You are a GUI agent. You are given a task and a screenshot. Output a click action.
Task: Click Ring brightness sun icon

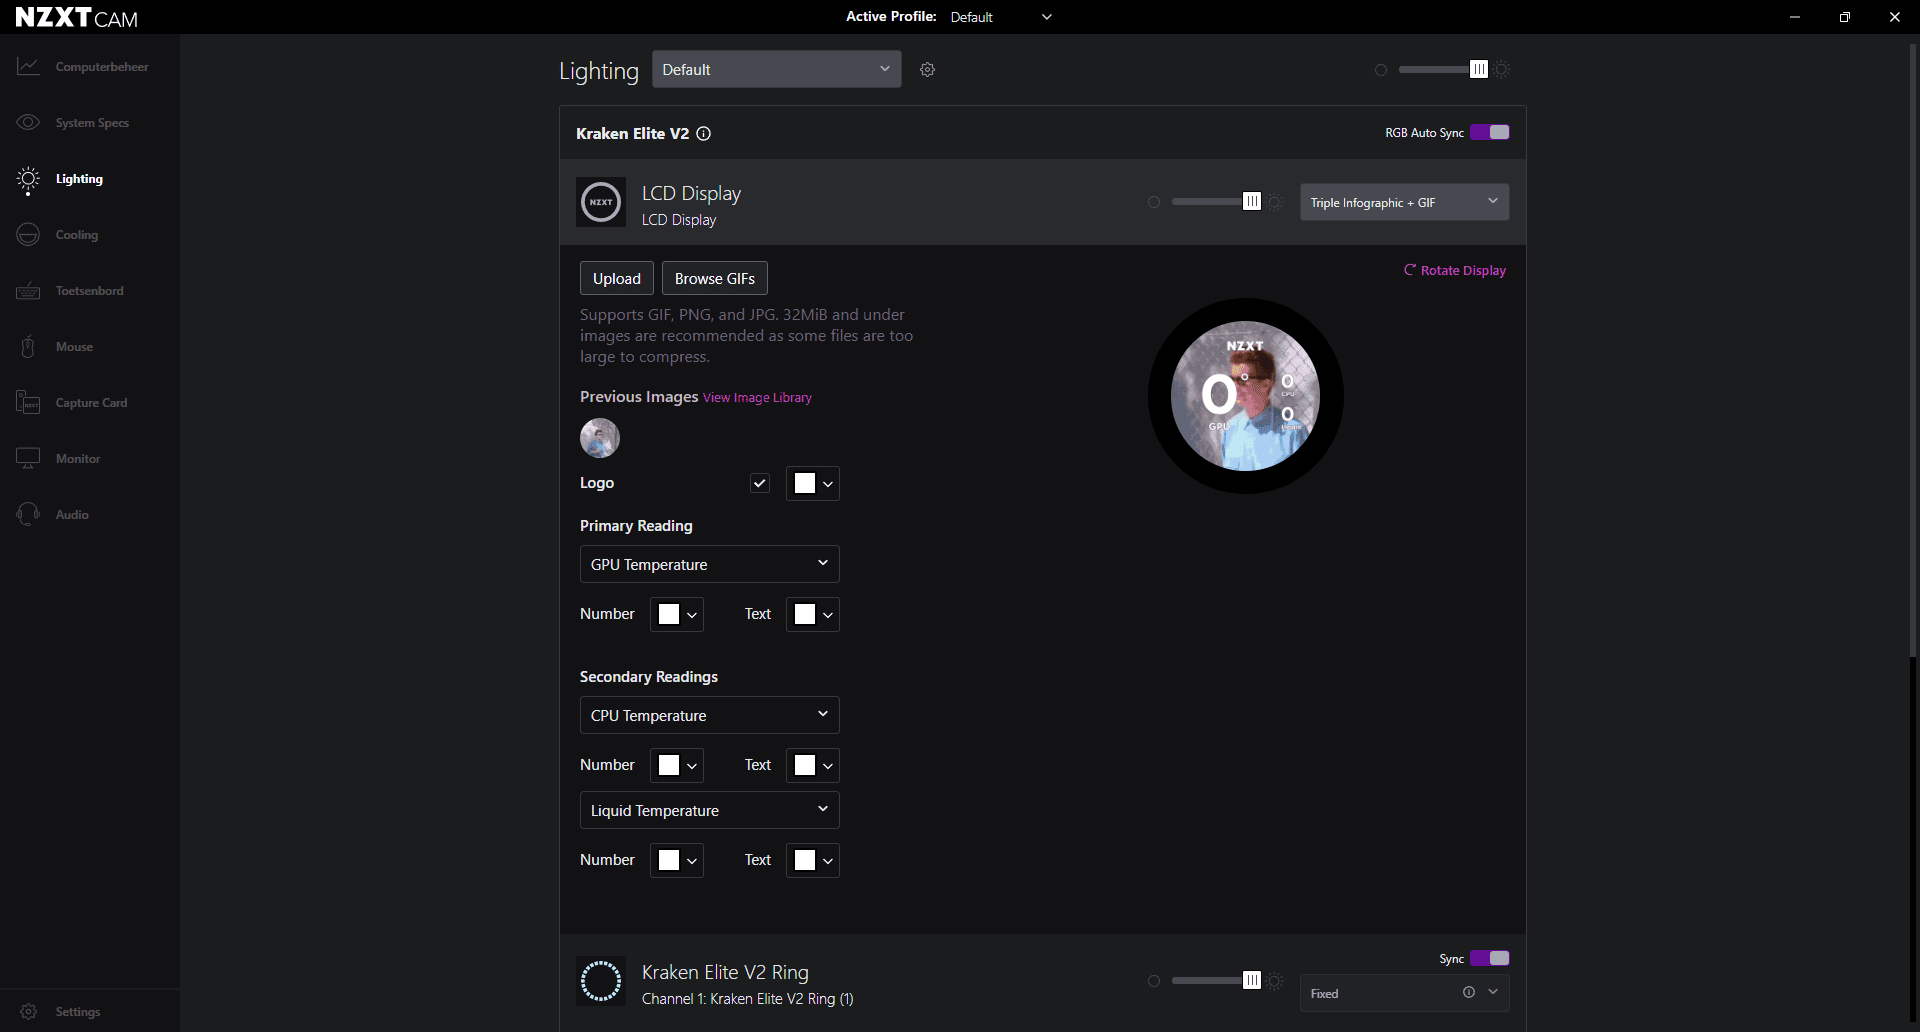[1275, 981]
